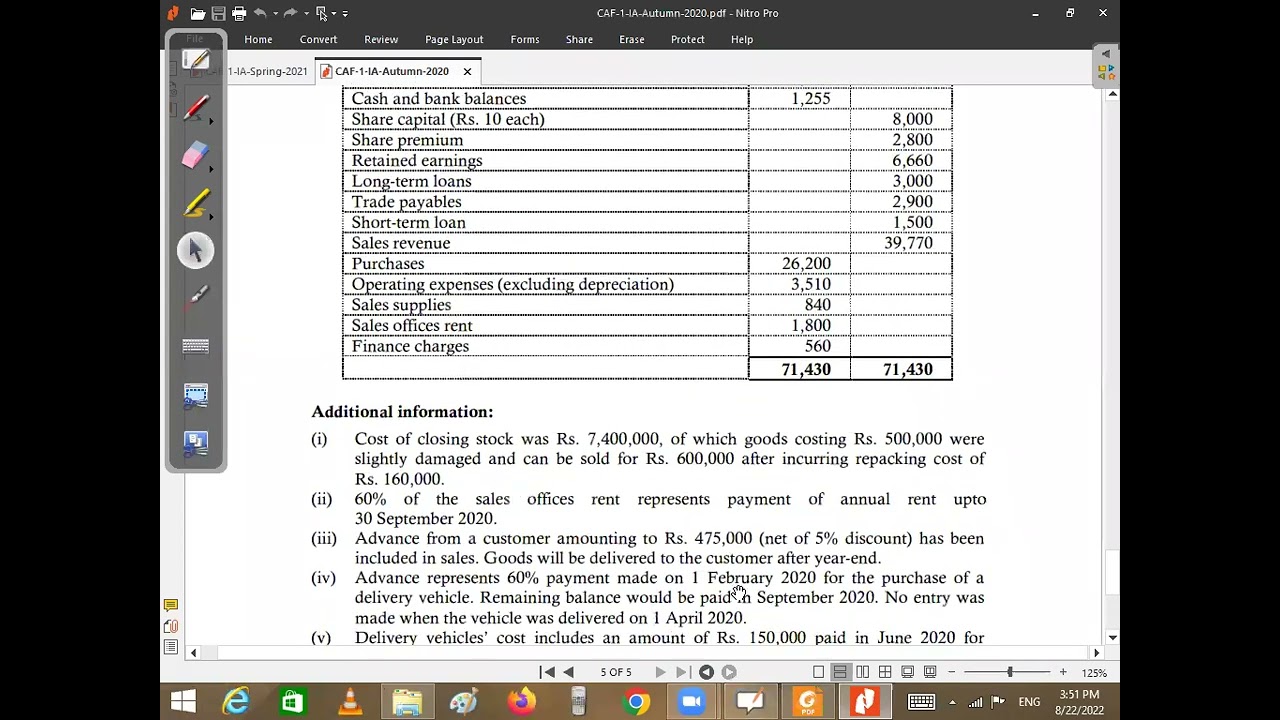Select the mouse pointer tool in annotation toolbar
The width and height of the screenshot is (1280, 720).
click(196, 250)
